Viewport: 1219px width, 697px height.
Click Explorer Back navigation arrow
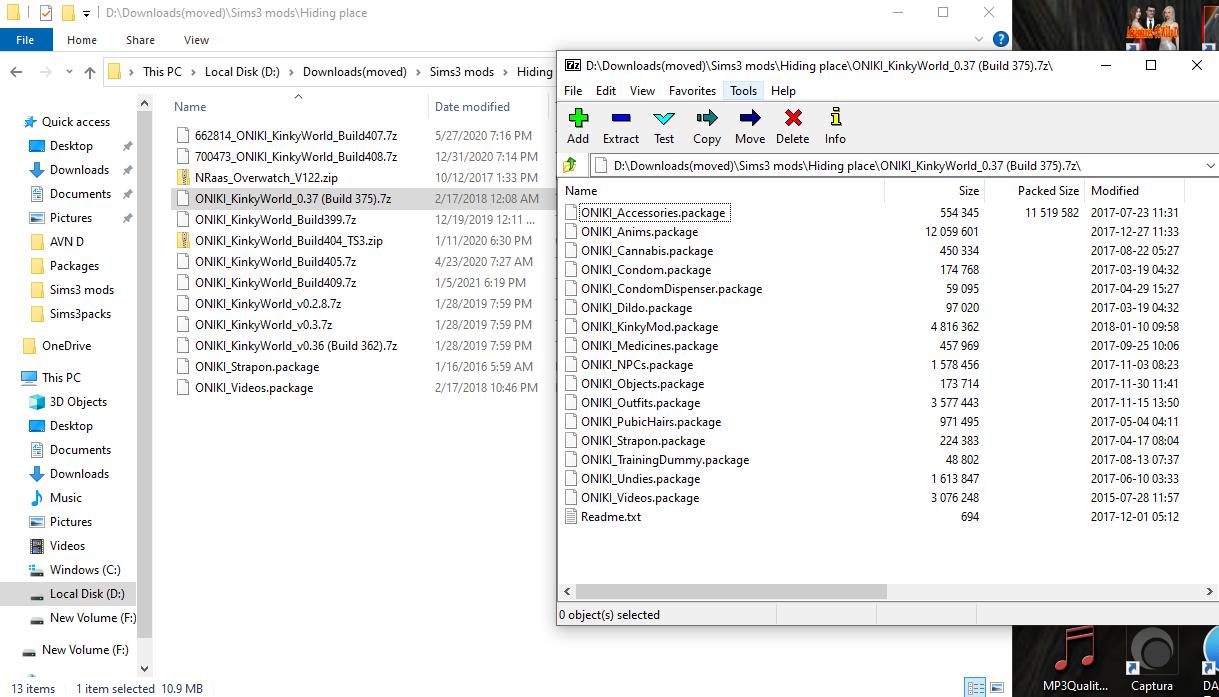pyautogui.click(x=16, y=72)
